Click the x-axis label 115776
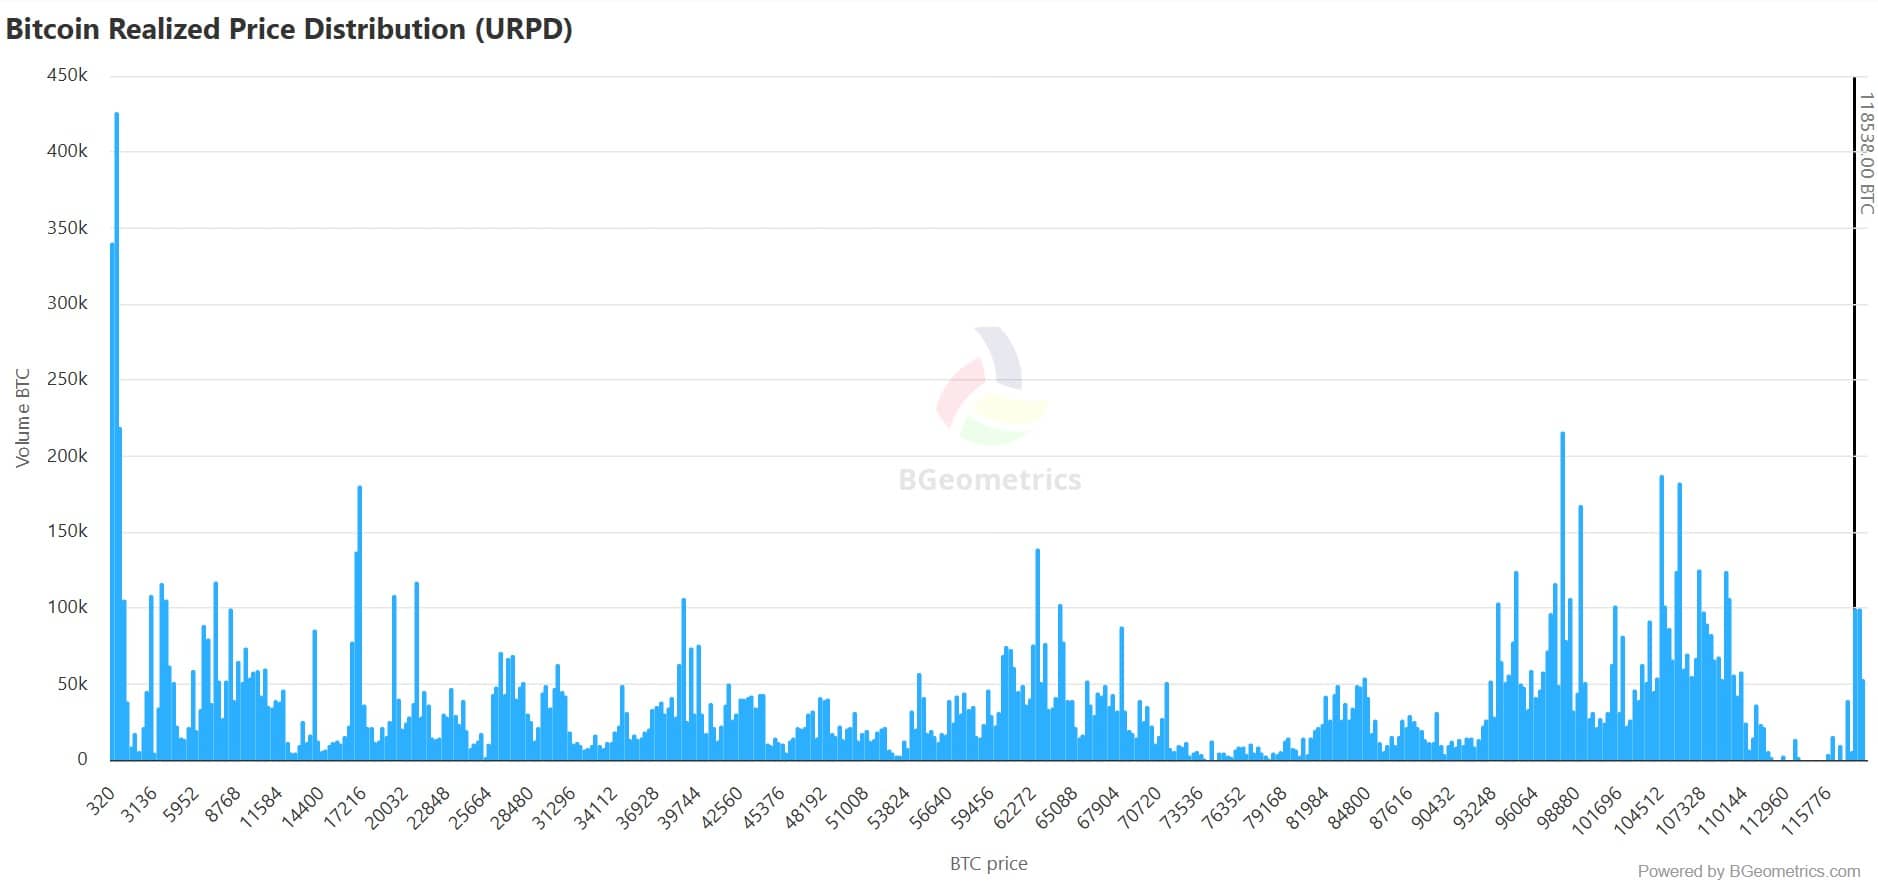Screen dimensions: 1878x883 (x=1806, y=811)
